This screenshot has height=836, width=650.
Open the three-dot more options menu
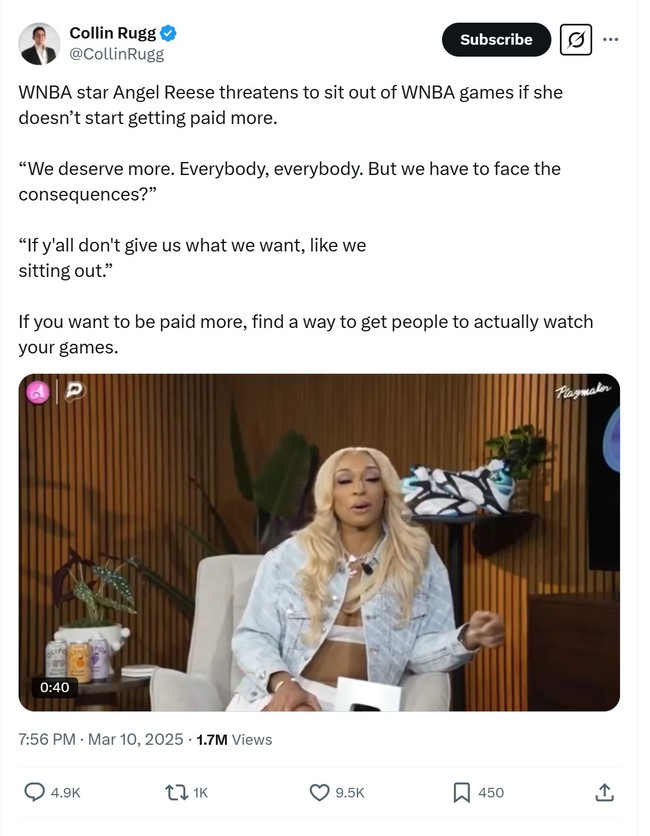click(x=611, y=39)
